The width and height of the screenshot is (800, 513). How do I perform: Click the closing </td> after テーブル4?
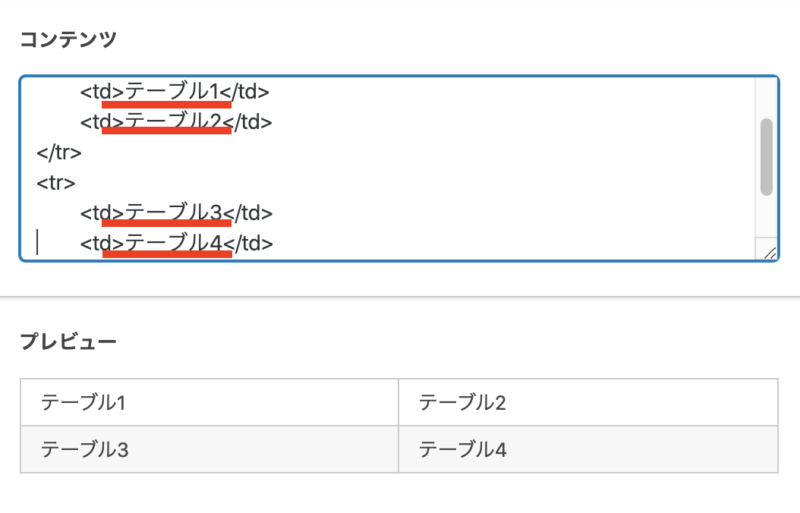pyautogui.click(x=248, y=243)
